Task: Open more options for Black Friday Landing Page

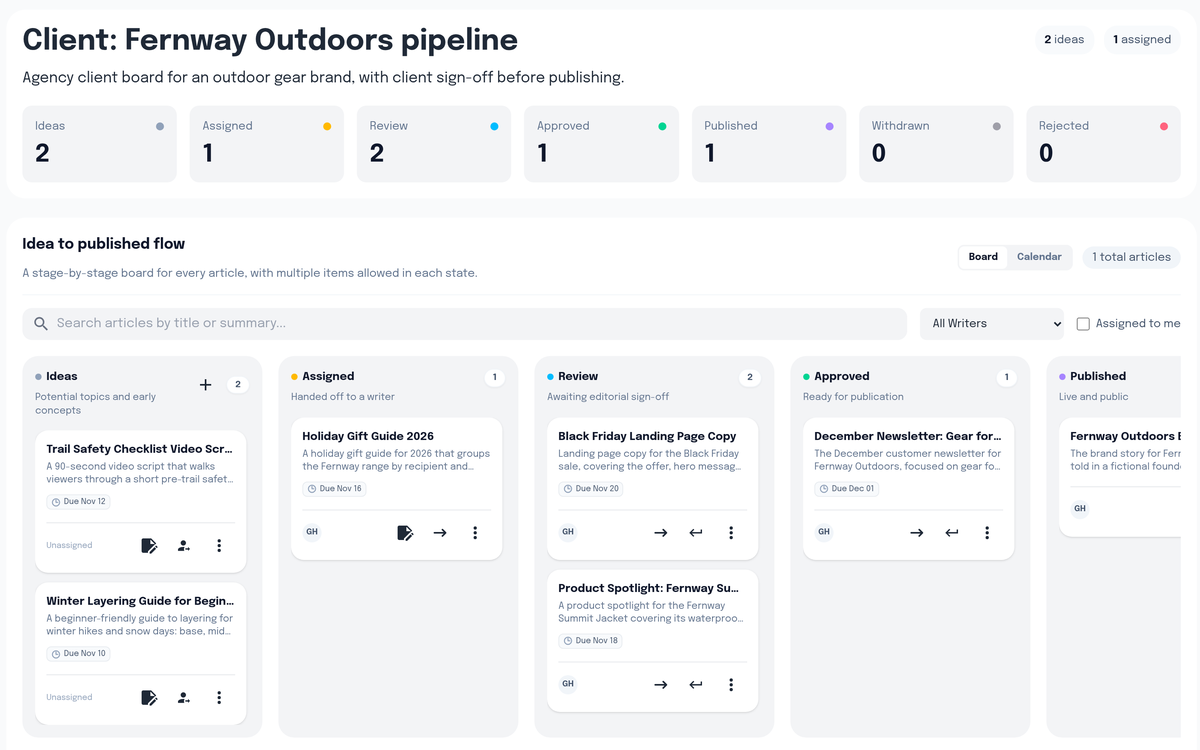Action: click(731, 533)
